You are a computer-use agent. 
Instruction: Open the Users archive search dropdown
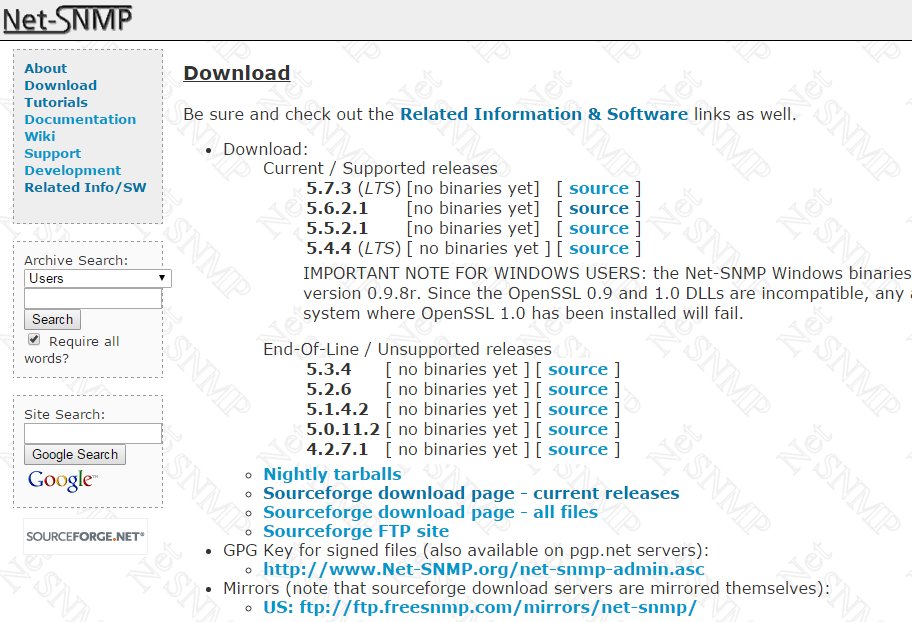point(98,278)
